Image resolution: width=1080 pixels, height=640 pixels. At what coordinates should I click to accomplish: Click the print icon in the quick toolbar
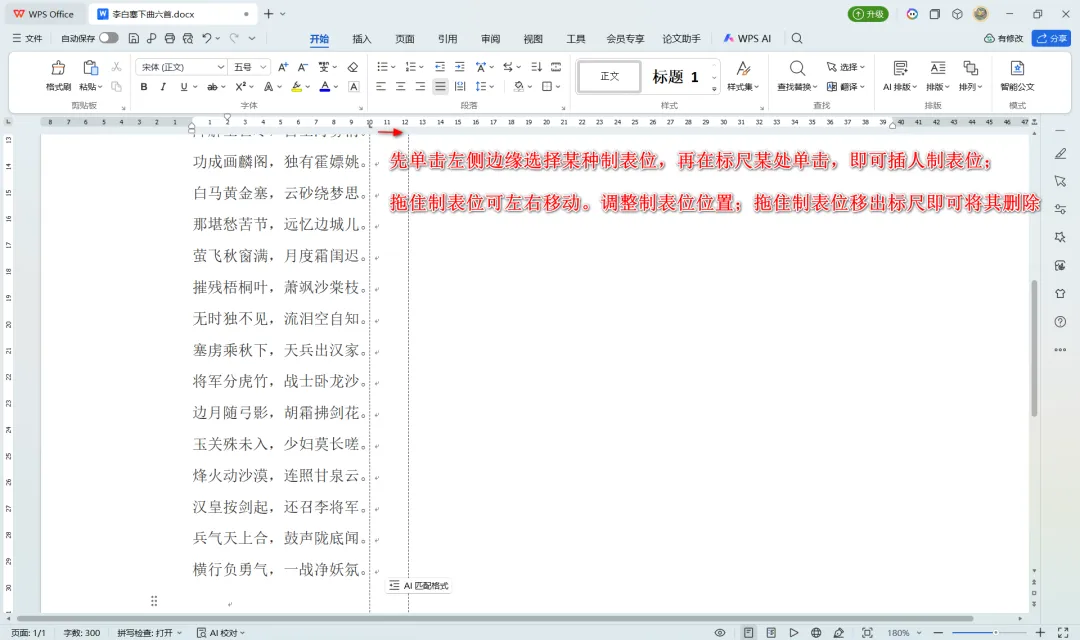169,39
